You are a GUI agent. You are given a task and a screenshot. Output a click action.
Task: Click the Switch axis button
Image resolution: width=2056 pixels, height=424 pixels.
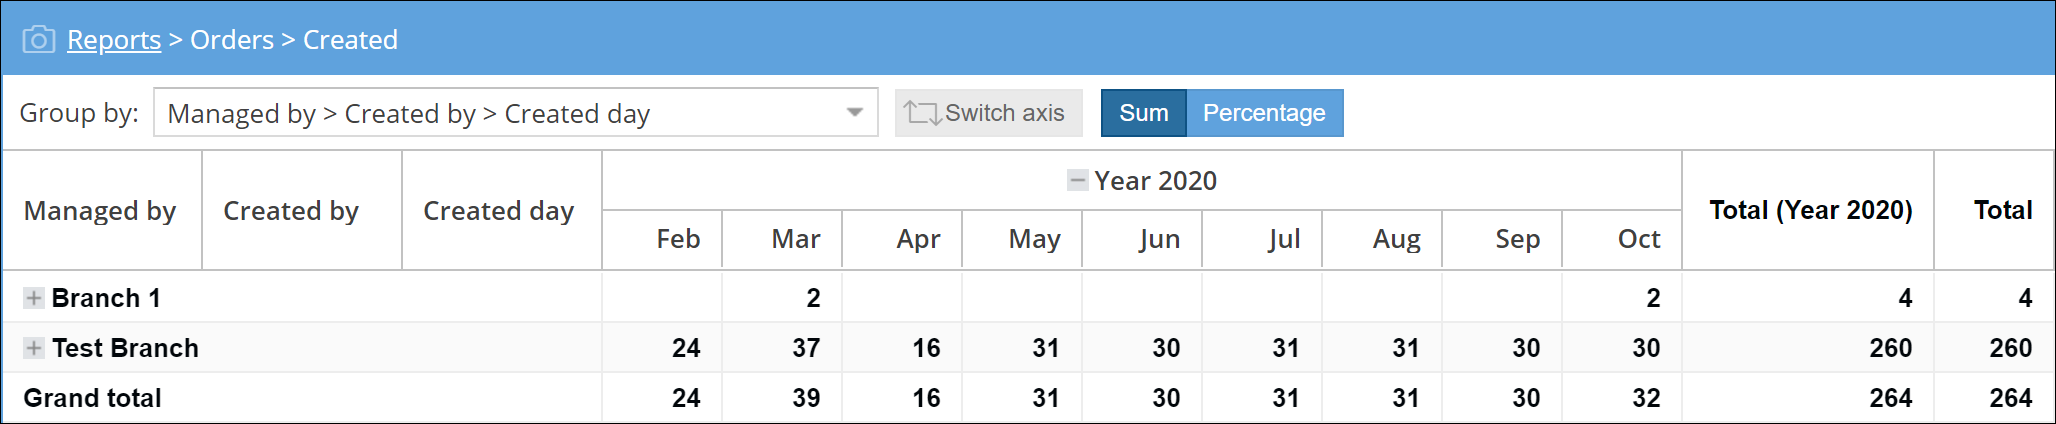click(x=988, y=113)
